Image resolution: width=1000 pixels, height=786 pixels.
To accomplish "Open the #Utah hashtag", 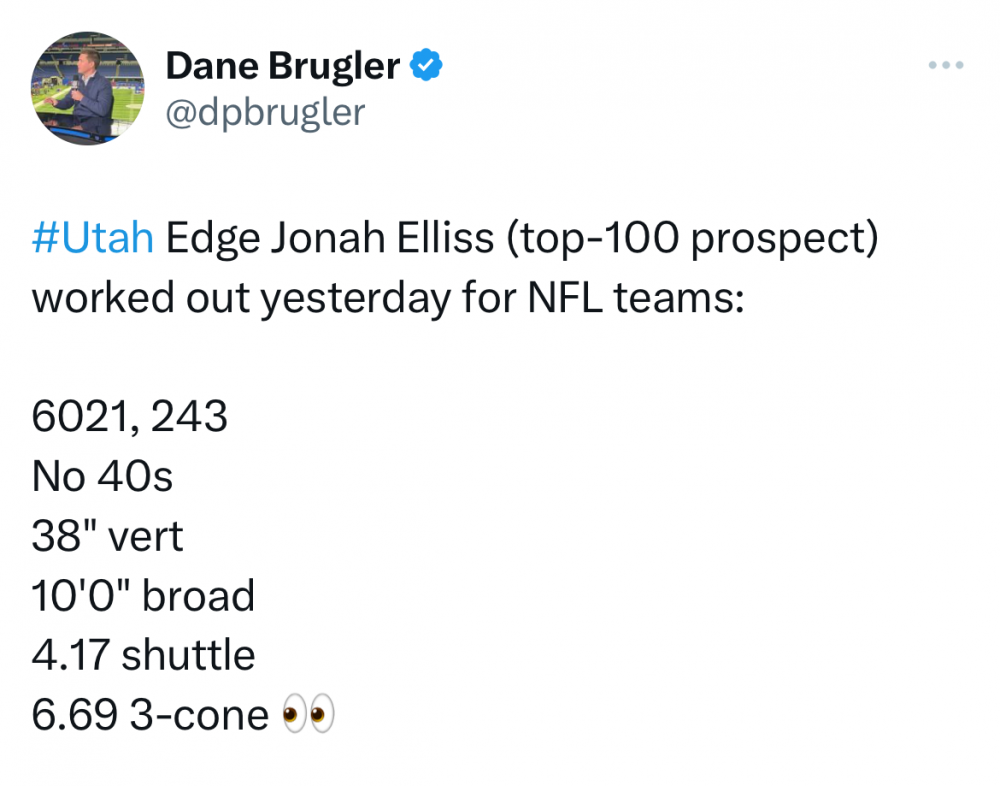I will pyautogui.click(x=93, y=240).
